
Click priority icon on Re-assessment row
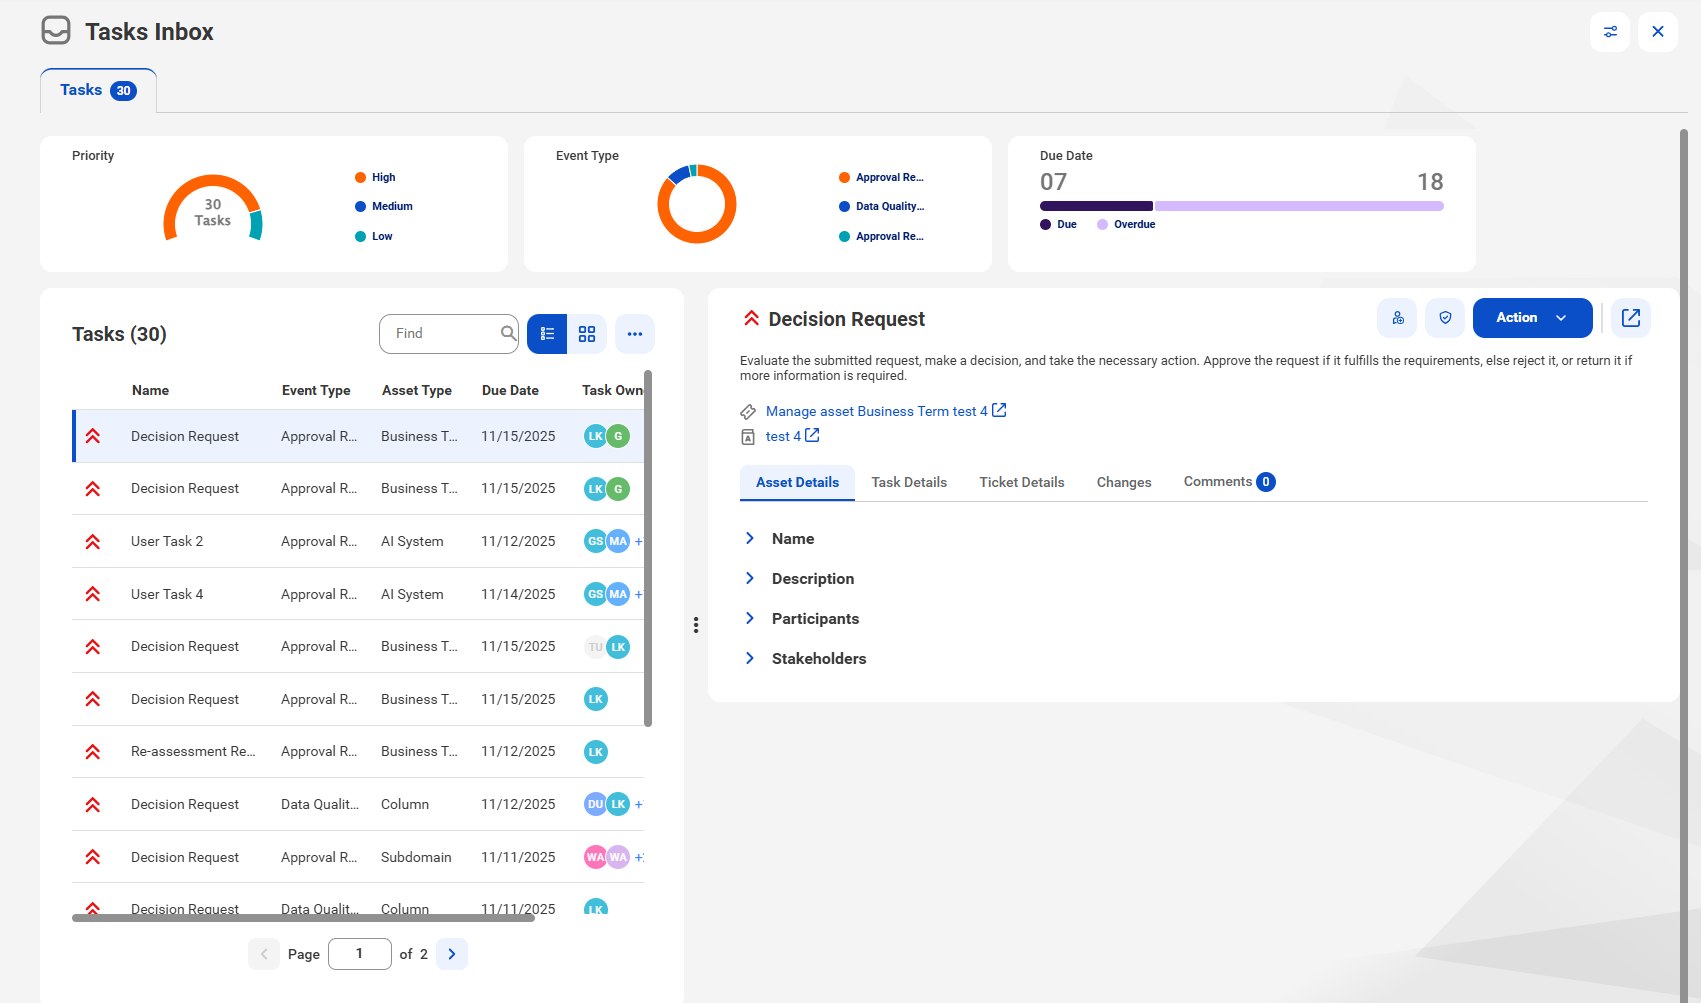click(x=93, y=752)
